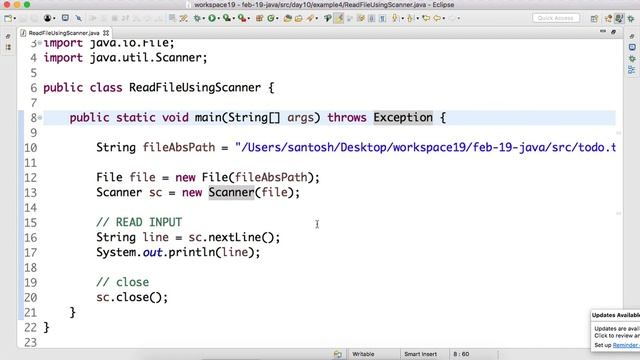This screenshot has height=360, width=640.
Task: Click the Updates Available notification title
Action: pyautogui.click(x=616, y=315)
